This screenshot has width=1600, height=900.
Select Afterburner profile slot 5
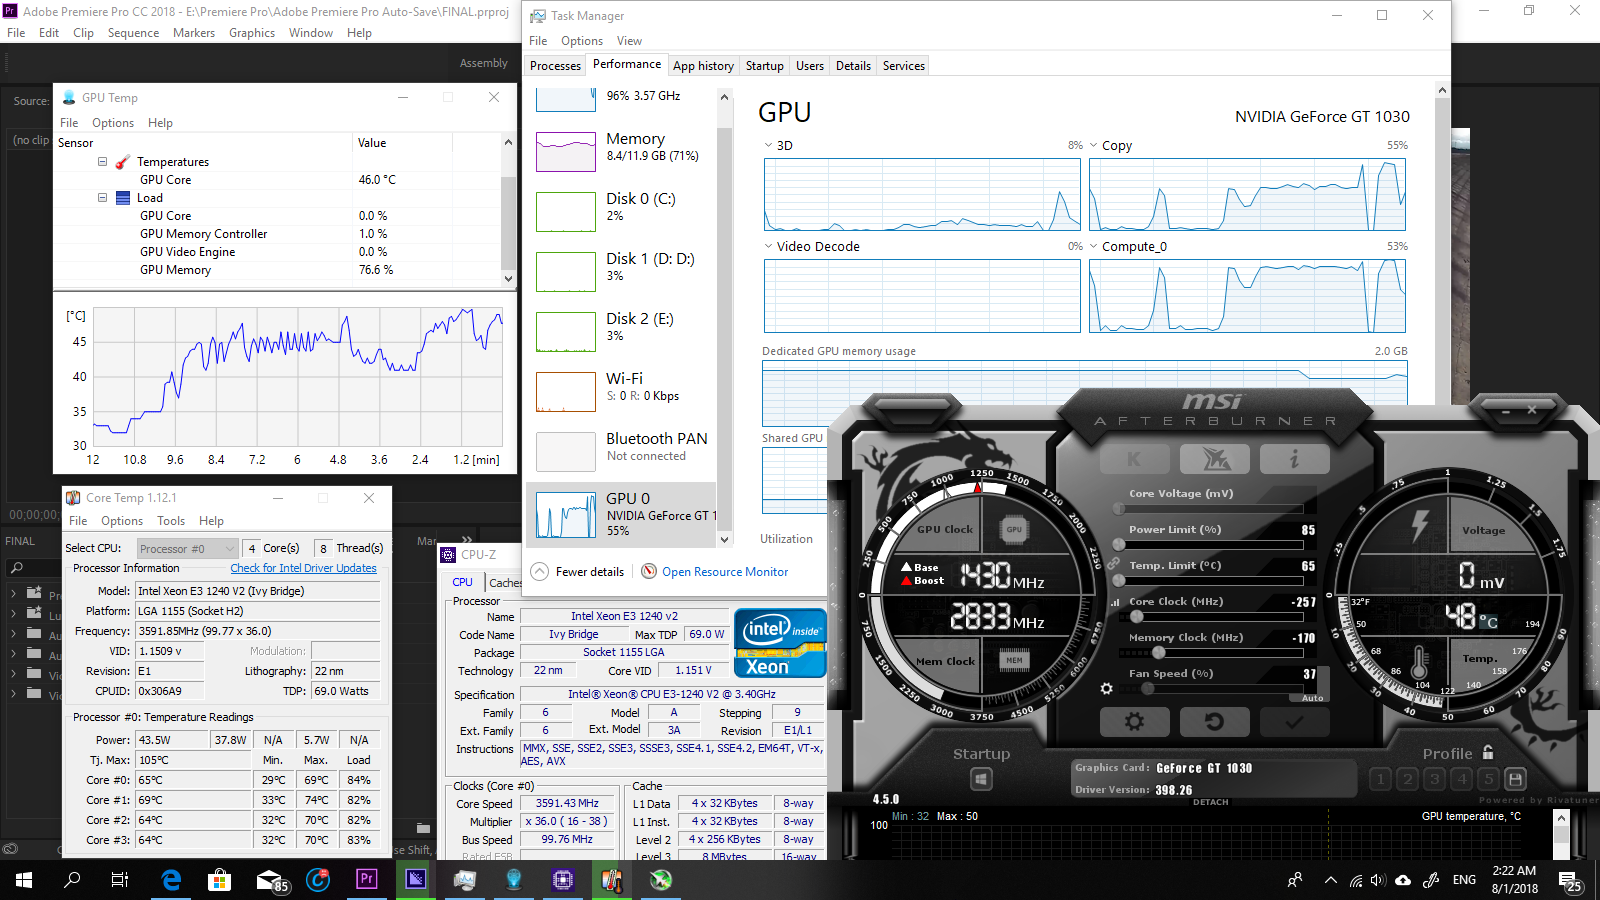click(x=1489, y=779)
